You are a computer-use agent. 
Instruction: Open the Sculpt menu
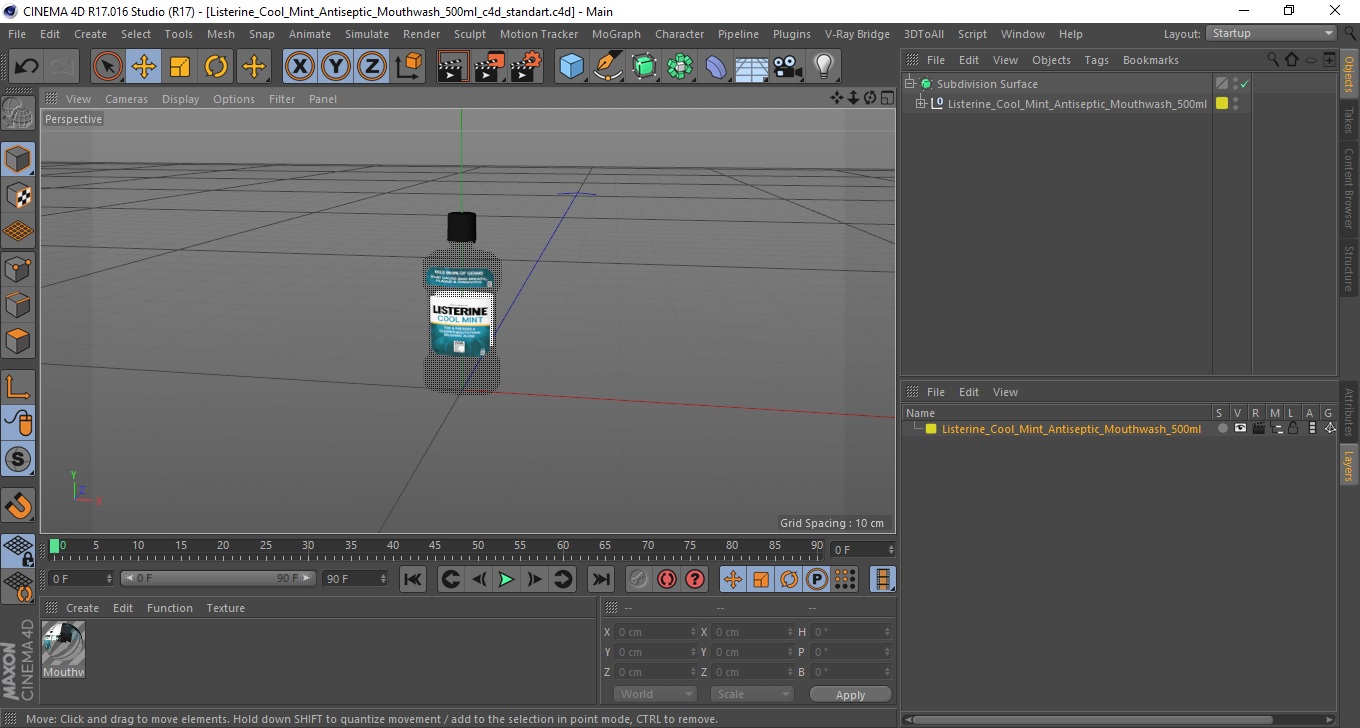(470, 34)
